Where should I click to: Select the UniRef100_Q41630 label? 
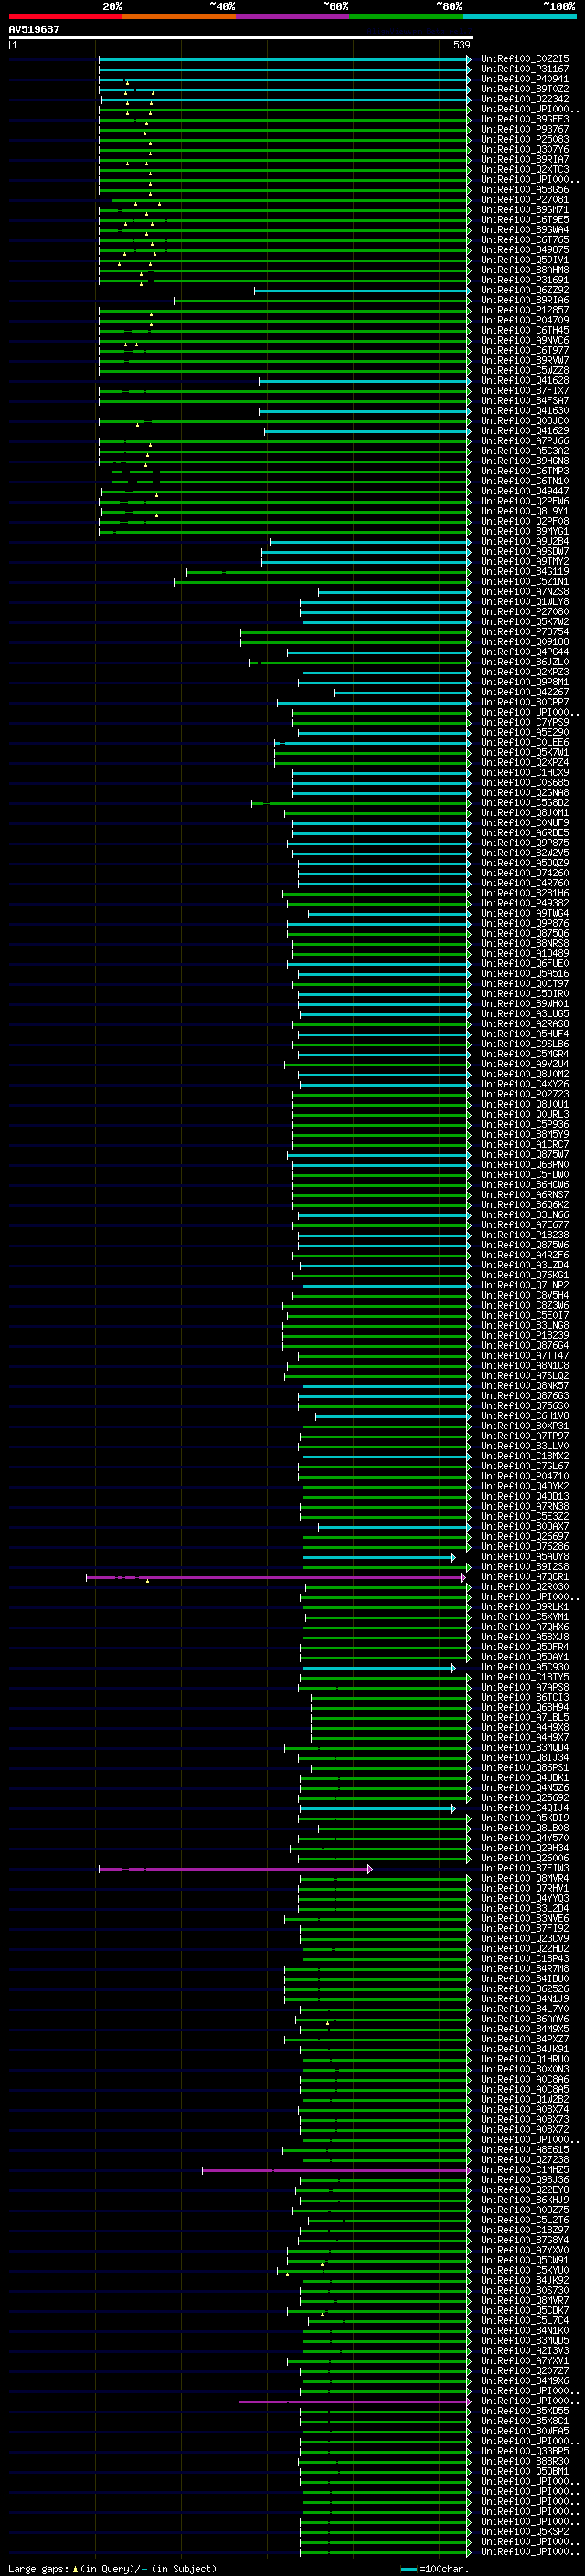[x=525, y=410]
